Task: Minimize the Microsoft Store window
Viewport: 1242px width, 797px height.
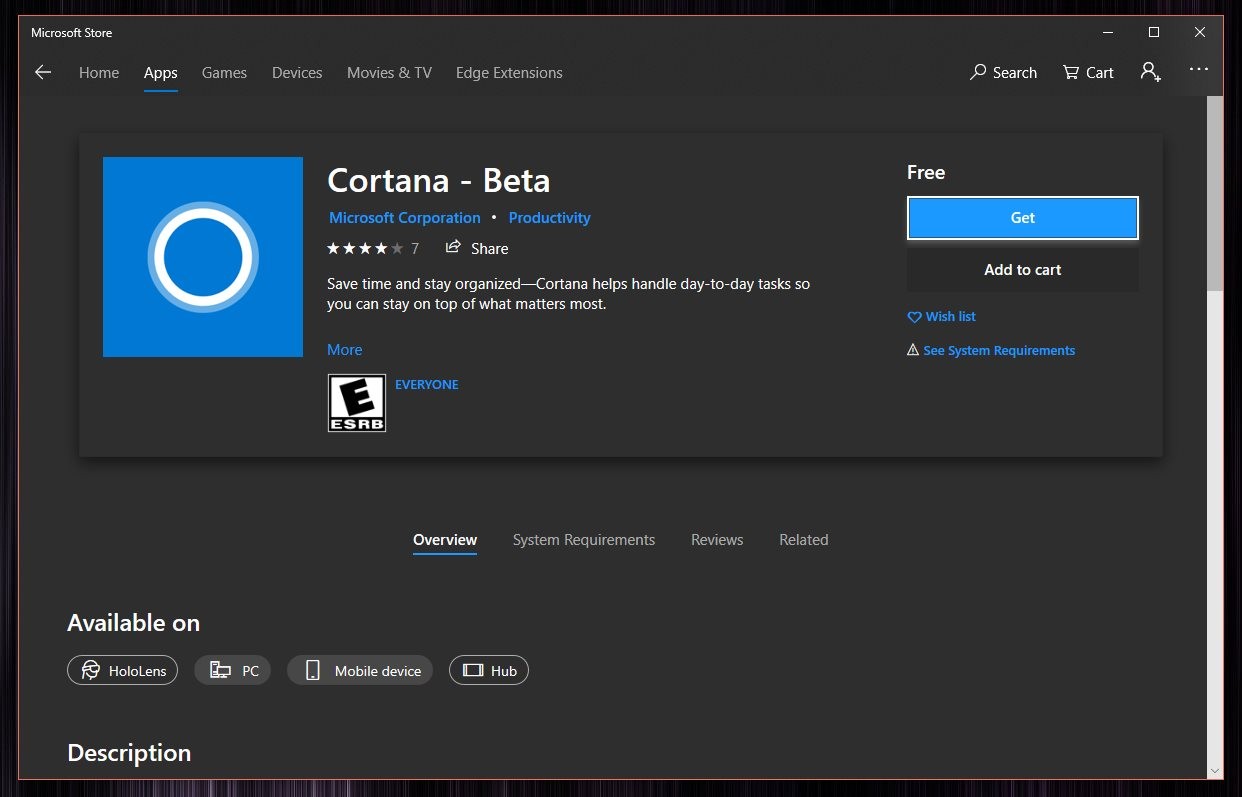Action: (x=1108, y=33)
